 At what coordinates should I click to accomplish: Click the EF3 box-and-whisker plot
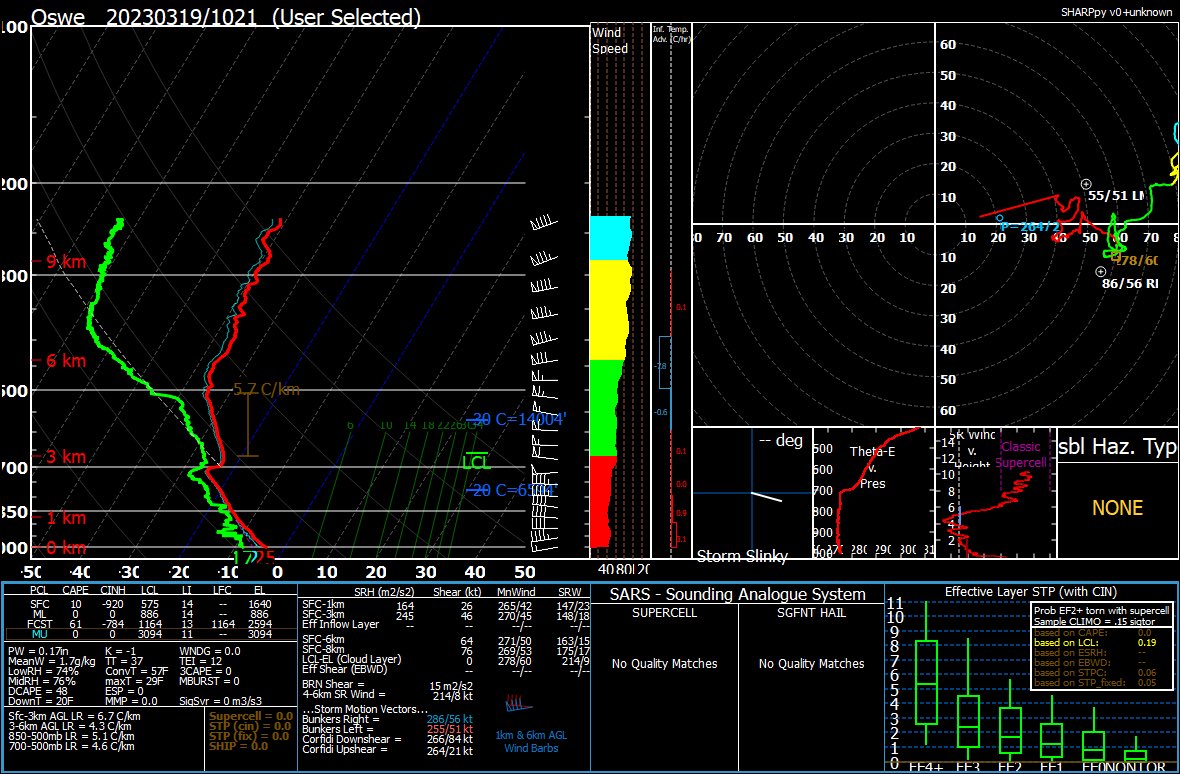coord(969,700)
